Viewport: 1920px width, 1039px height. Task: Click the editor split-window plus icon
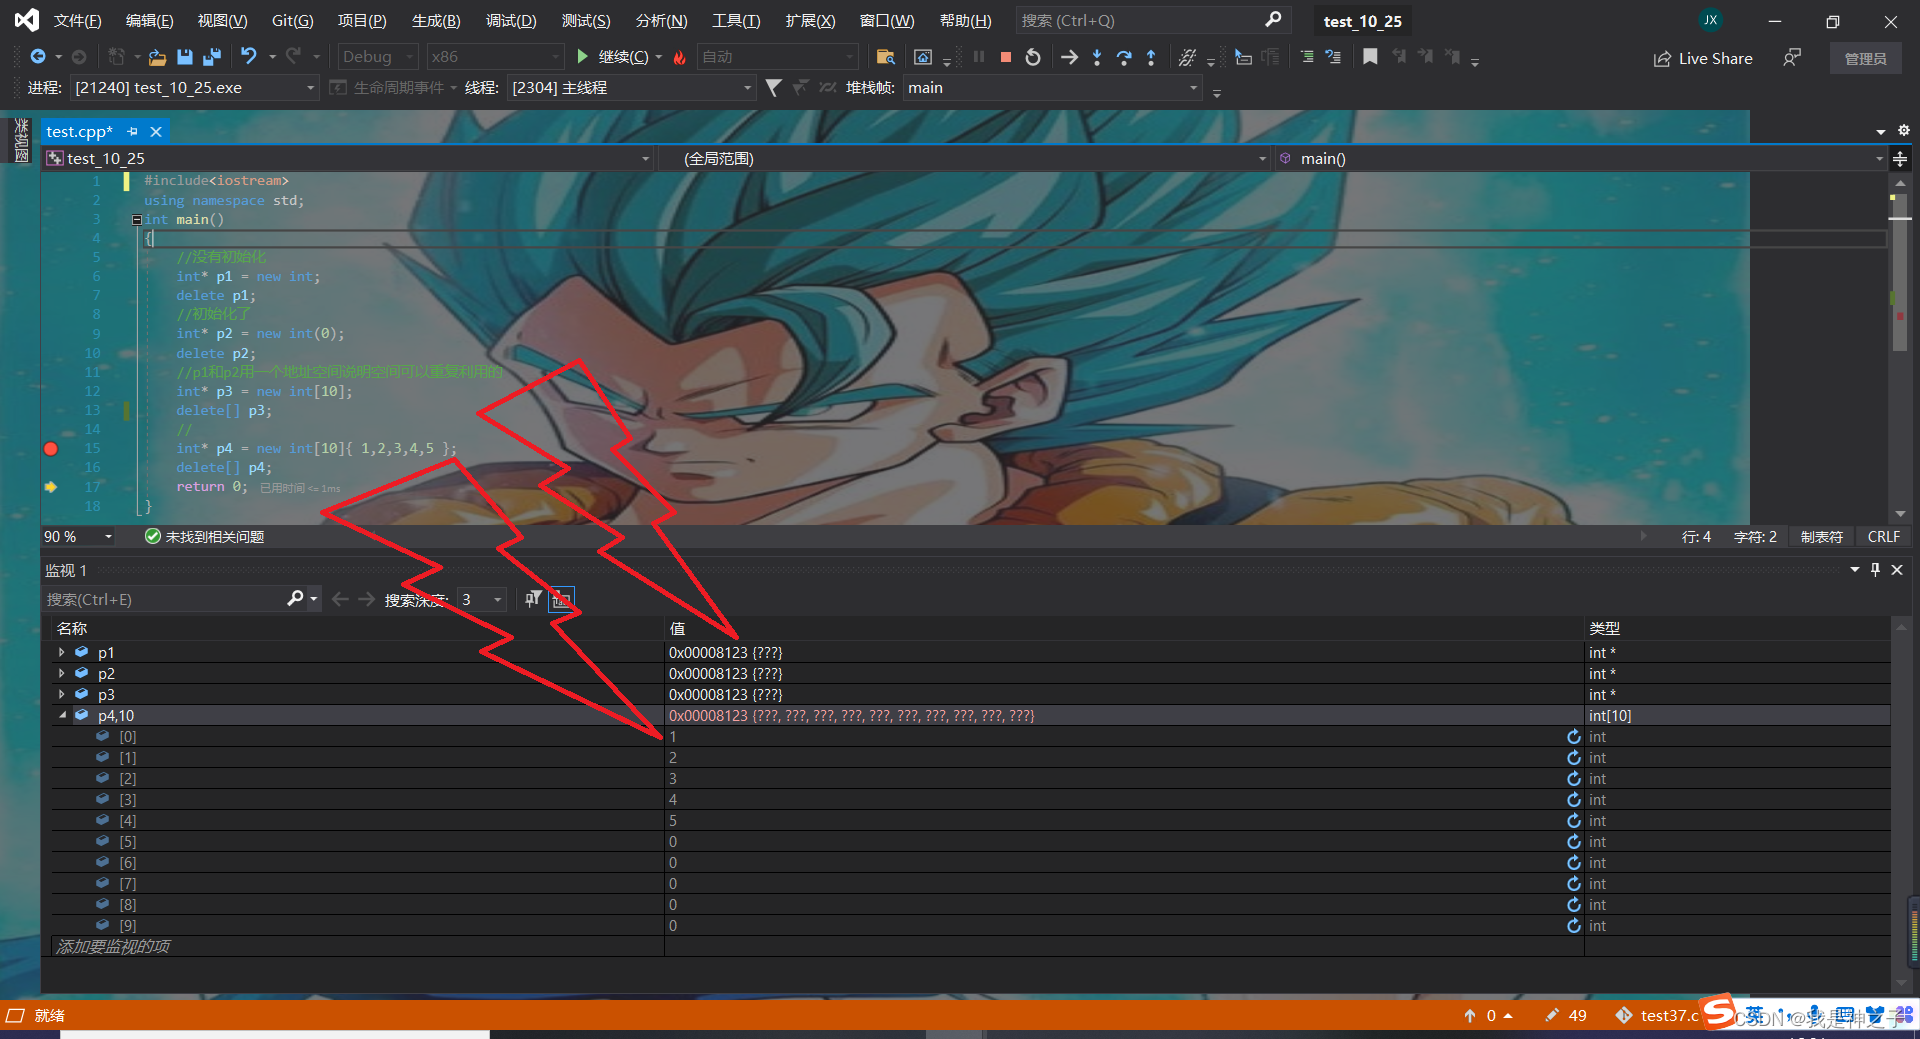[x=1900, y=159]
